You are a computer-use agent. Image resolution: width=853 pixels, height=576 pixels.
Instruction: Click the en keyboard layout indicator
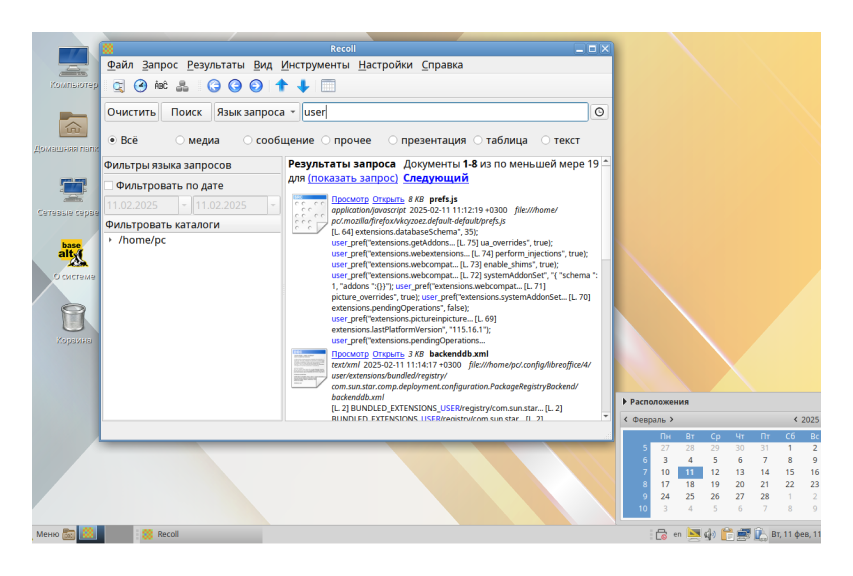tap(677, 535)
